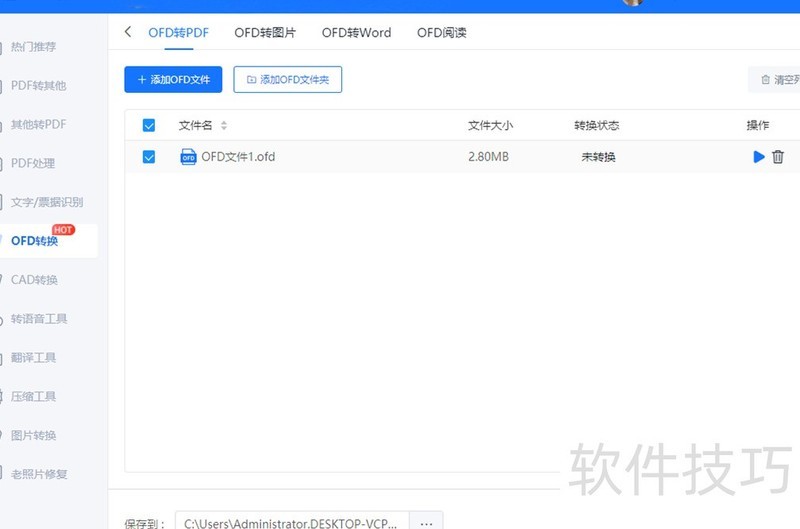Select CAD转换 in the sidebar
The height and width of the screenshot is (529, 800).
[35, 280]
